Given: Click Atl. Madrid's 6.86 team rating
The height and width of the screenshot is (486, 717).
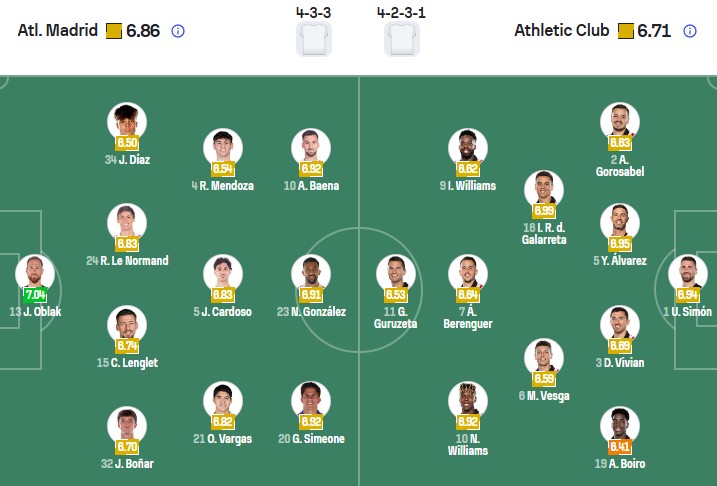Looking at the screenshot, I should coord(142,31).
